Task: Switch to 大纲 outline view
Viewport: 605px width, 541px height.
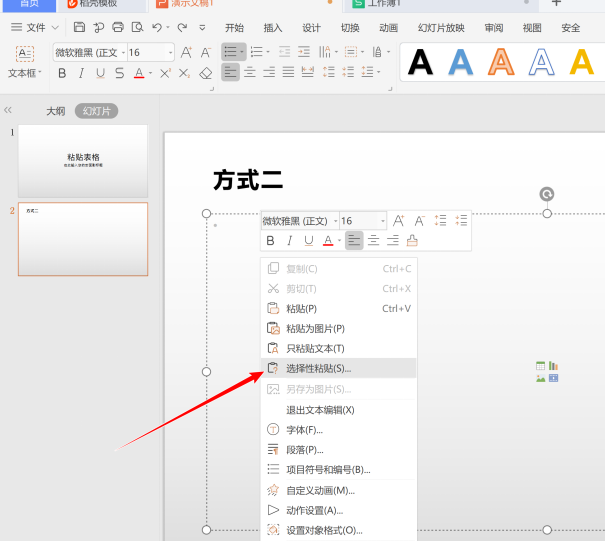Action: point(56,111)
